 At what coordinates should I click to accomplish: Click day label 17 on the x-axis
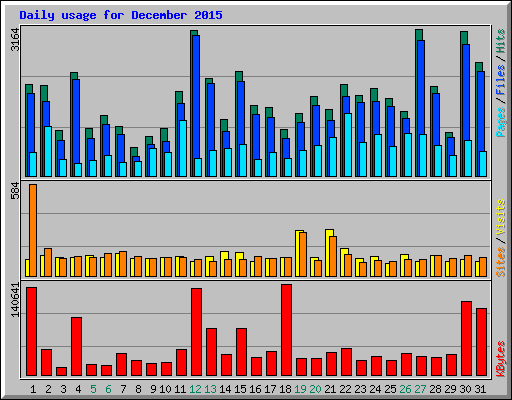(270, 389)
